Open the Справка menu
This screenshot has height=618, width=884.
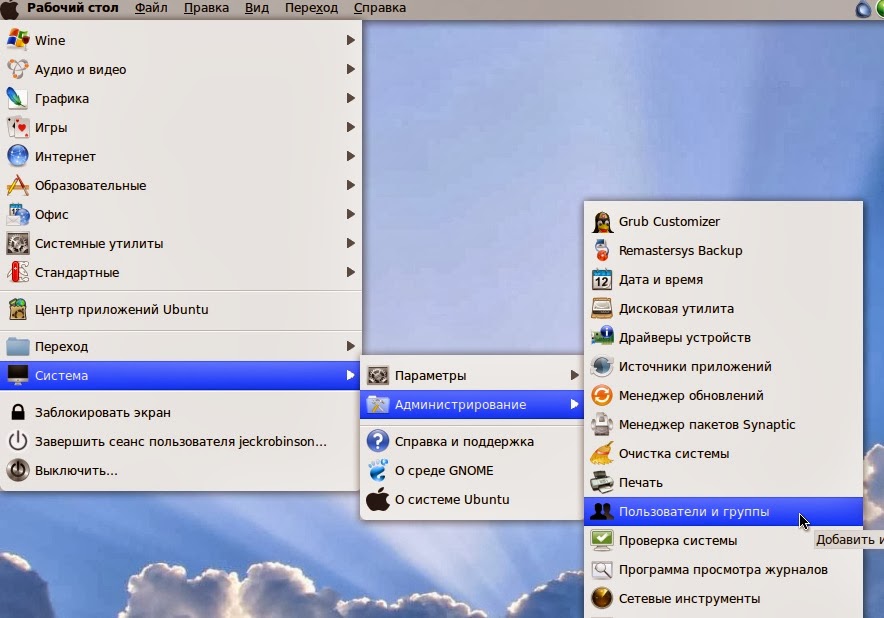379,8
